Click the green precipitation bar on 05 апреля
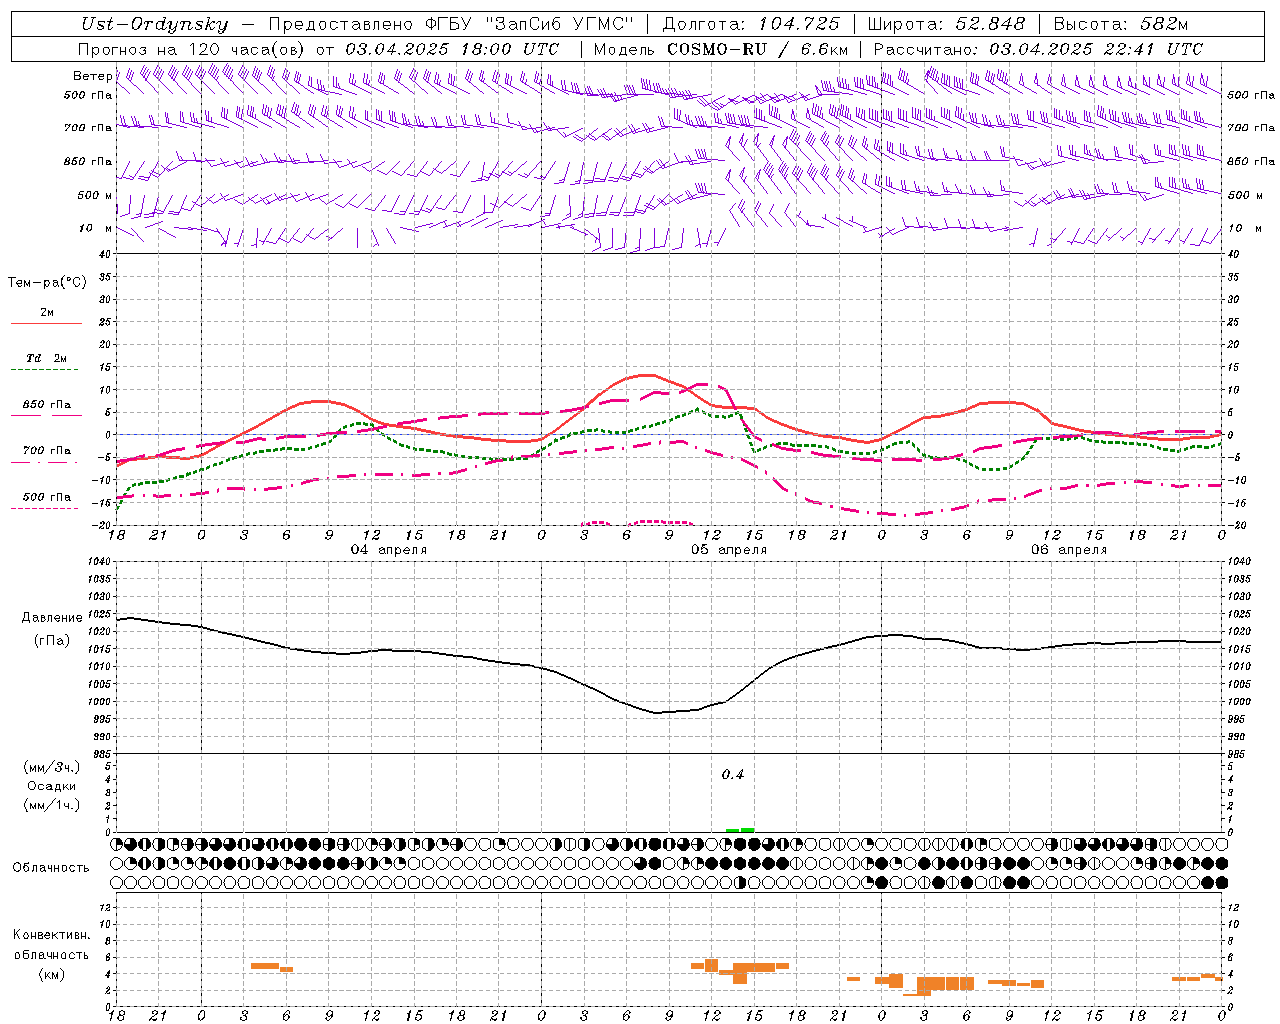The height and width of the screenshot is (1024, 1280). point(740,830)
